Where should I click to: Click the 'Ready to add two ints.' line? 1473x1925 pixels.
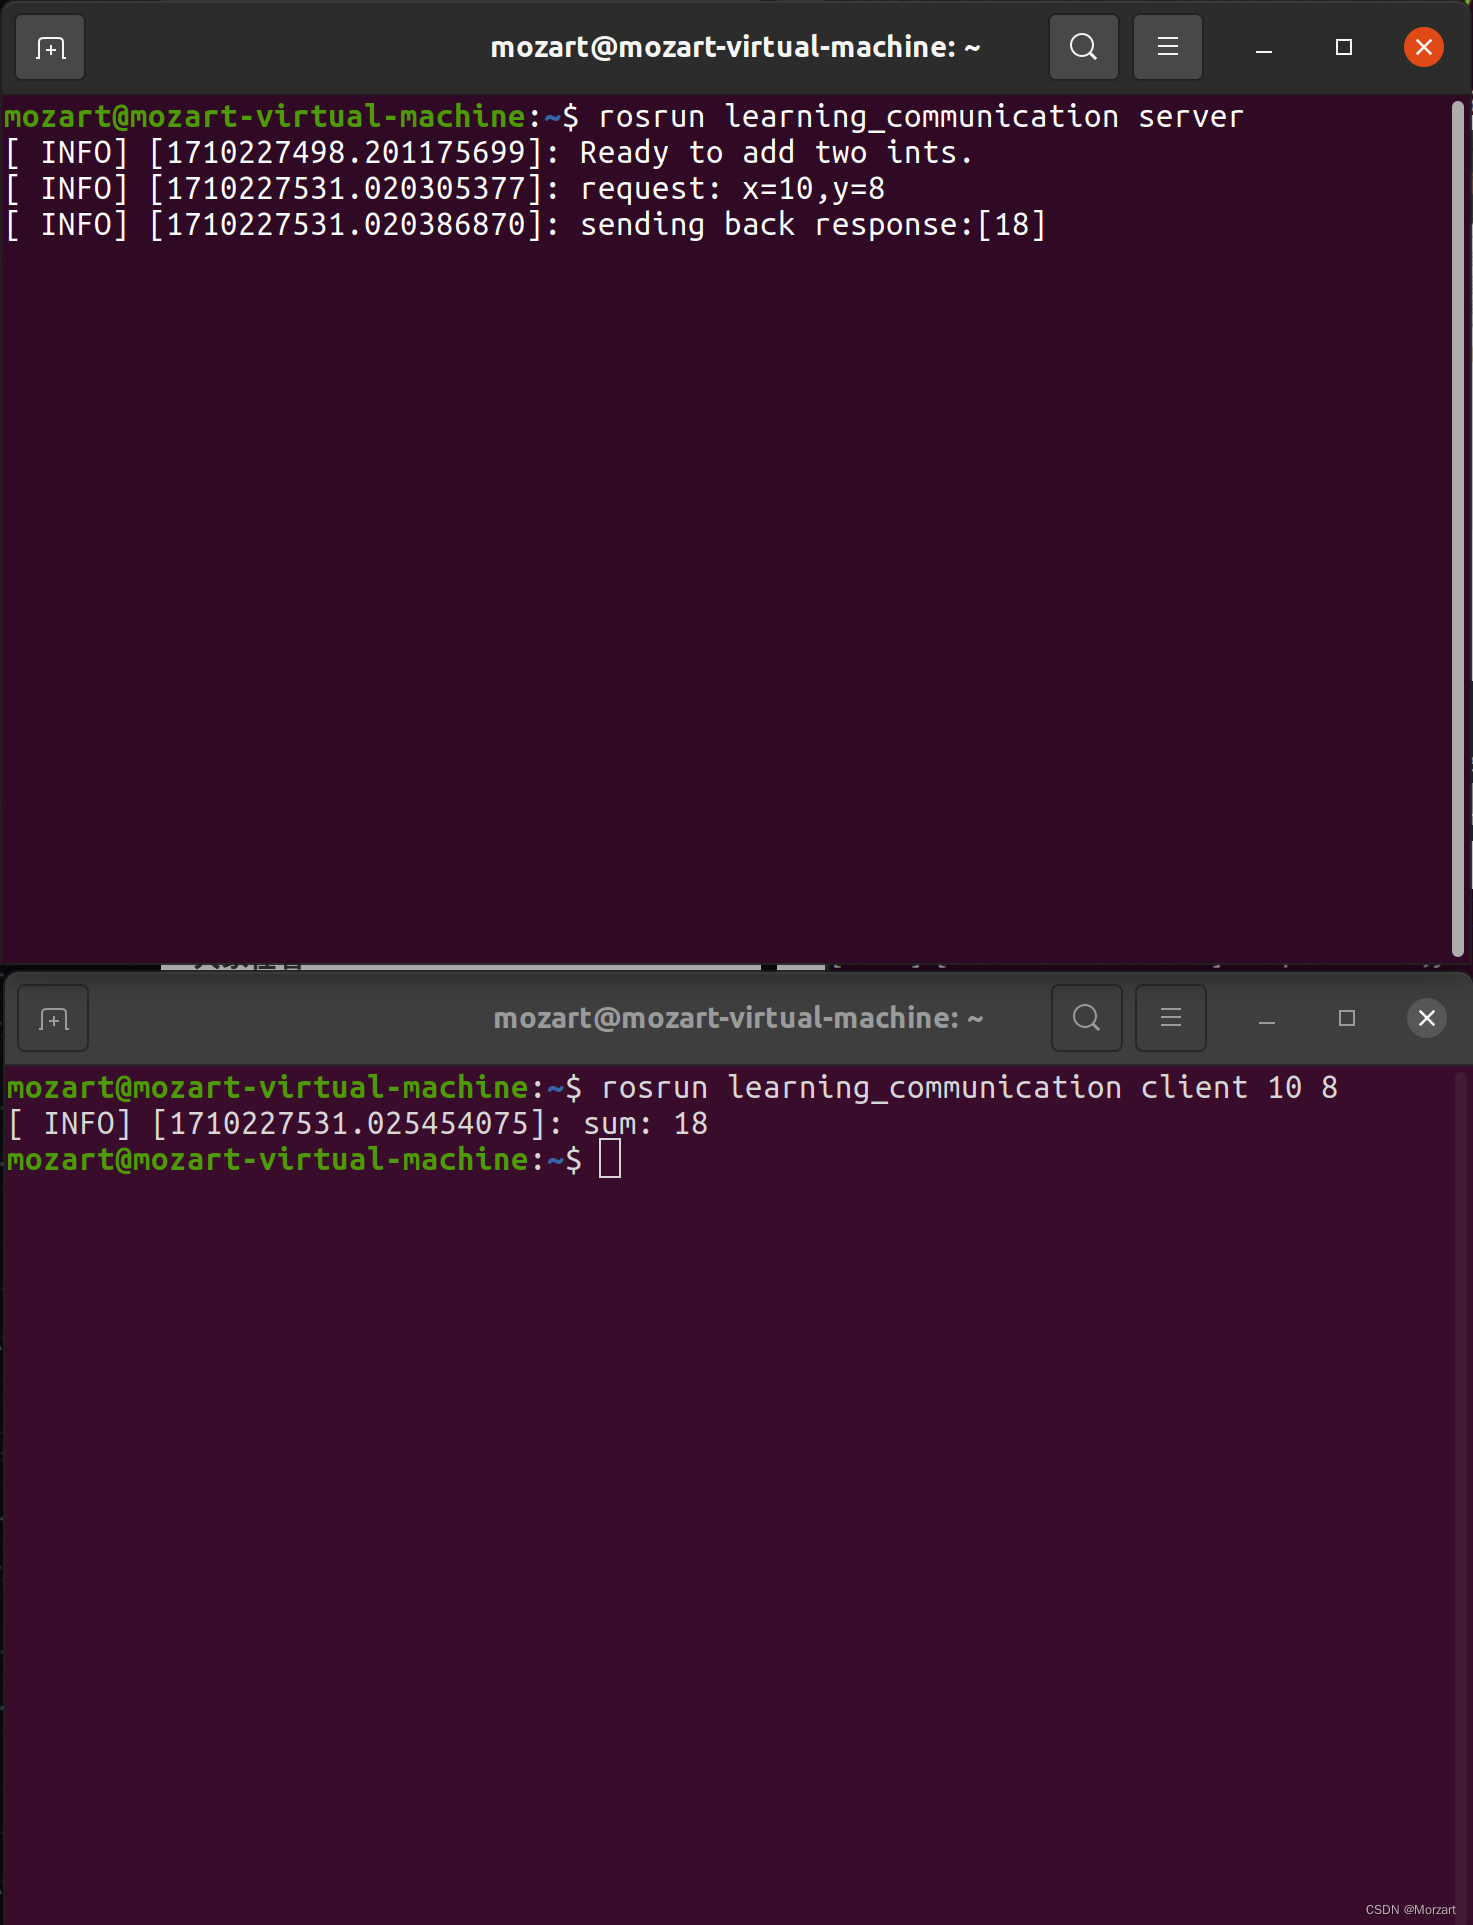(x=489, y=153)
